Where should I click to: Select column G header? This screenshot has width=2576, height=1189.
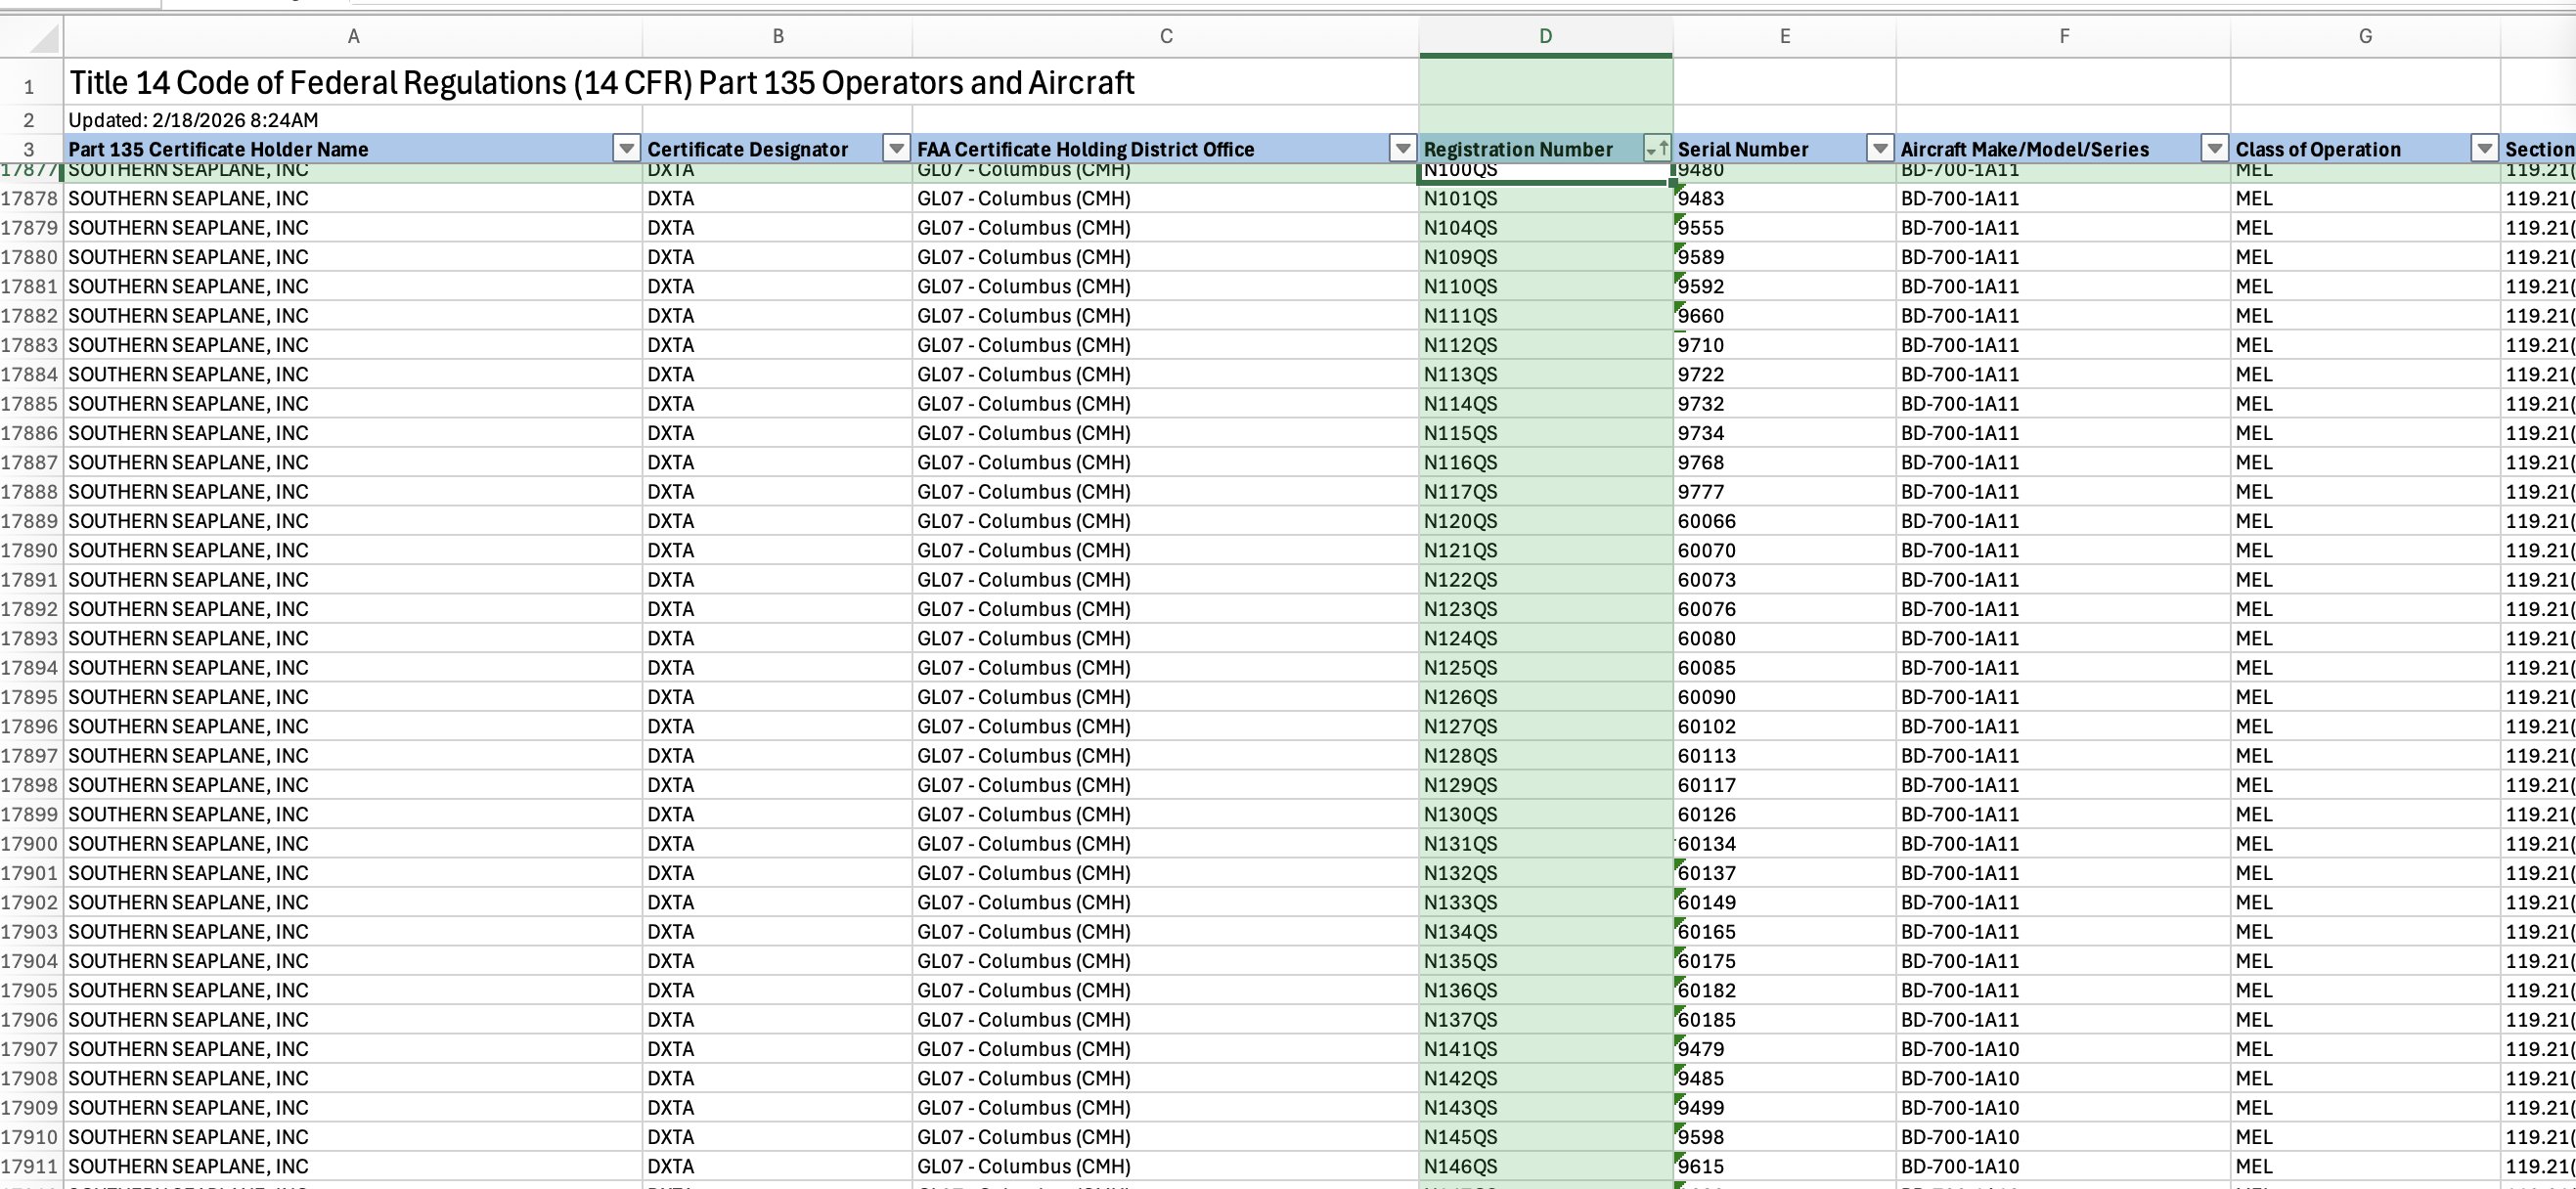[x=2365, y=36]
